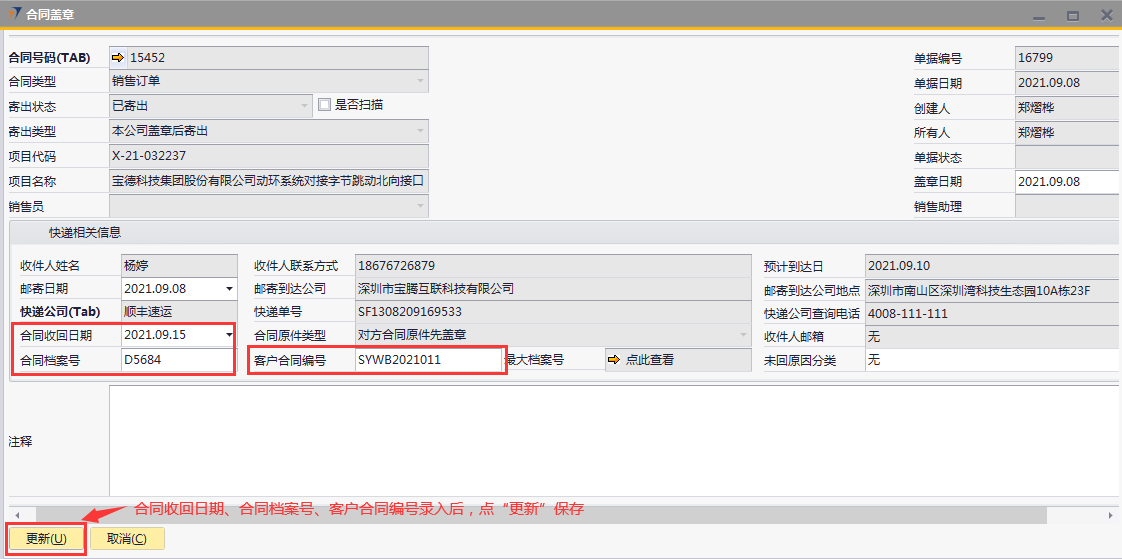Viewport: 1122px width, 559px height.
Task: Maximize the 合同盖章 window
Action: 1073,15
